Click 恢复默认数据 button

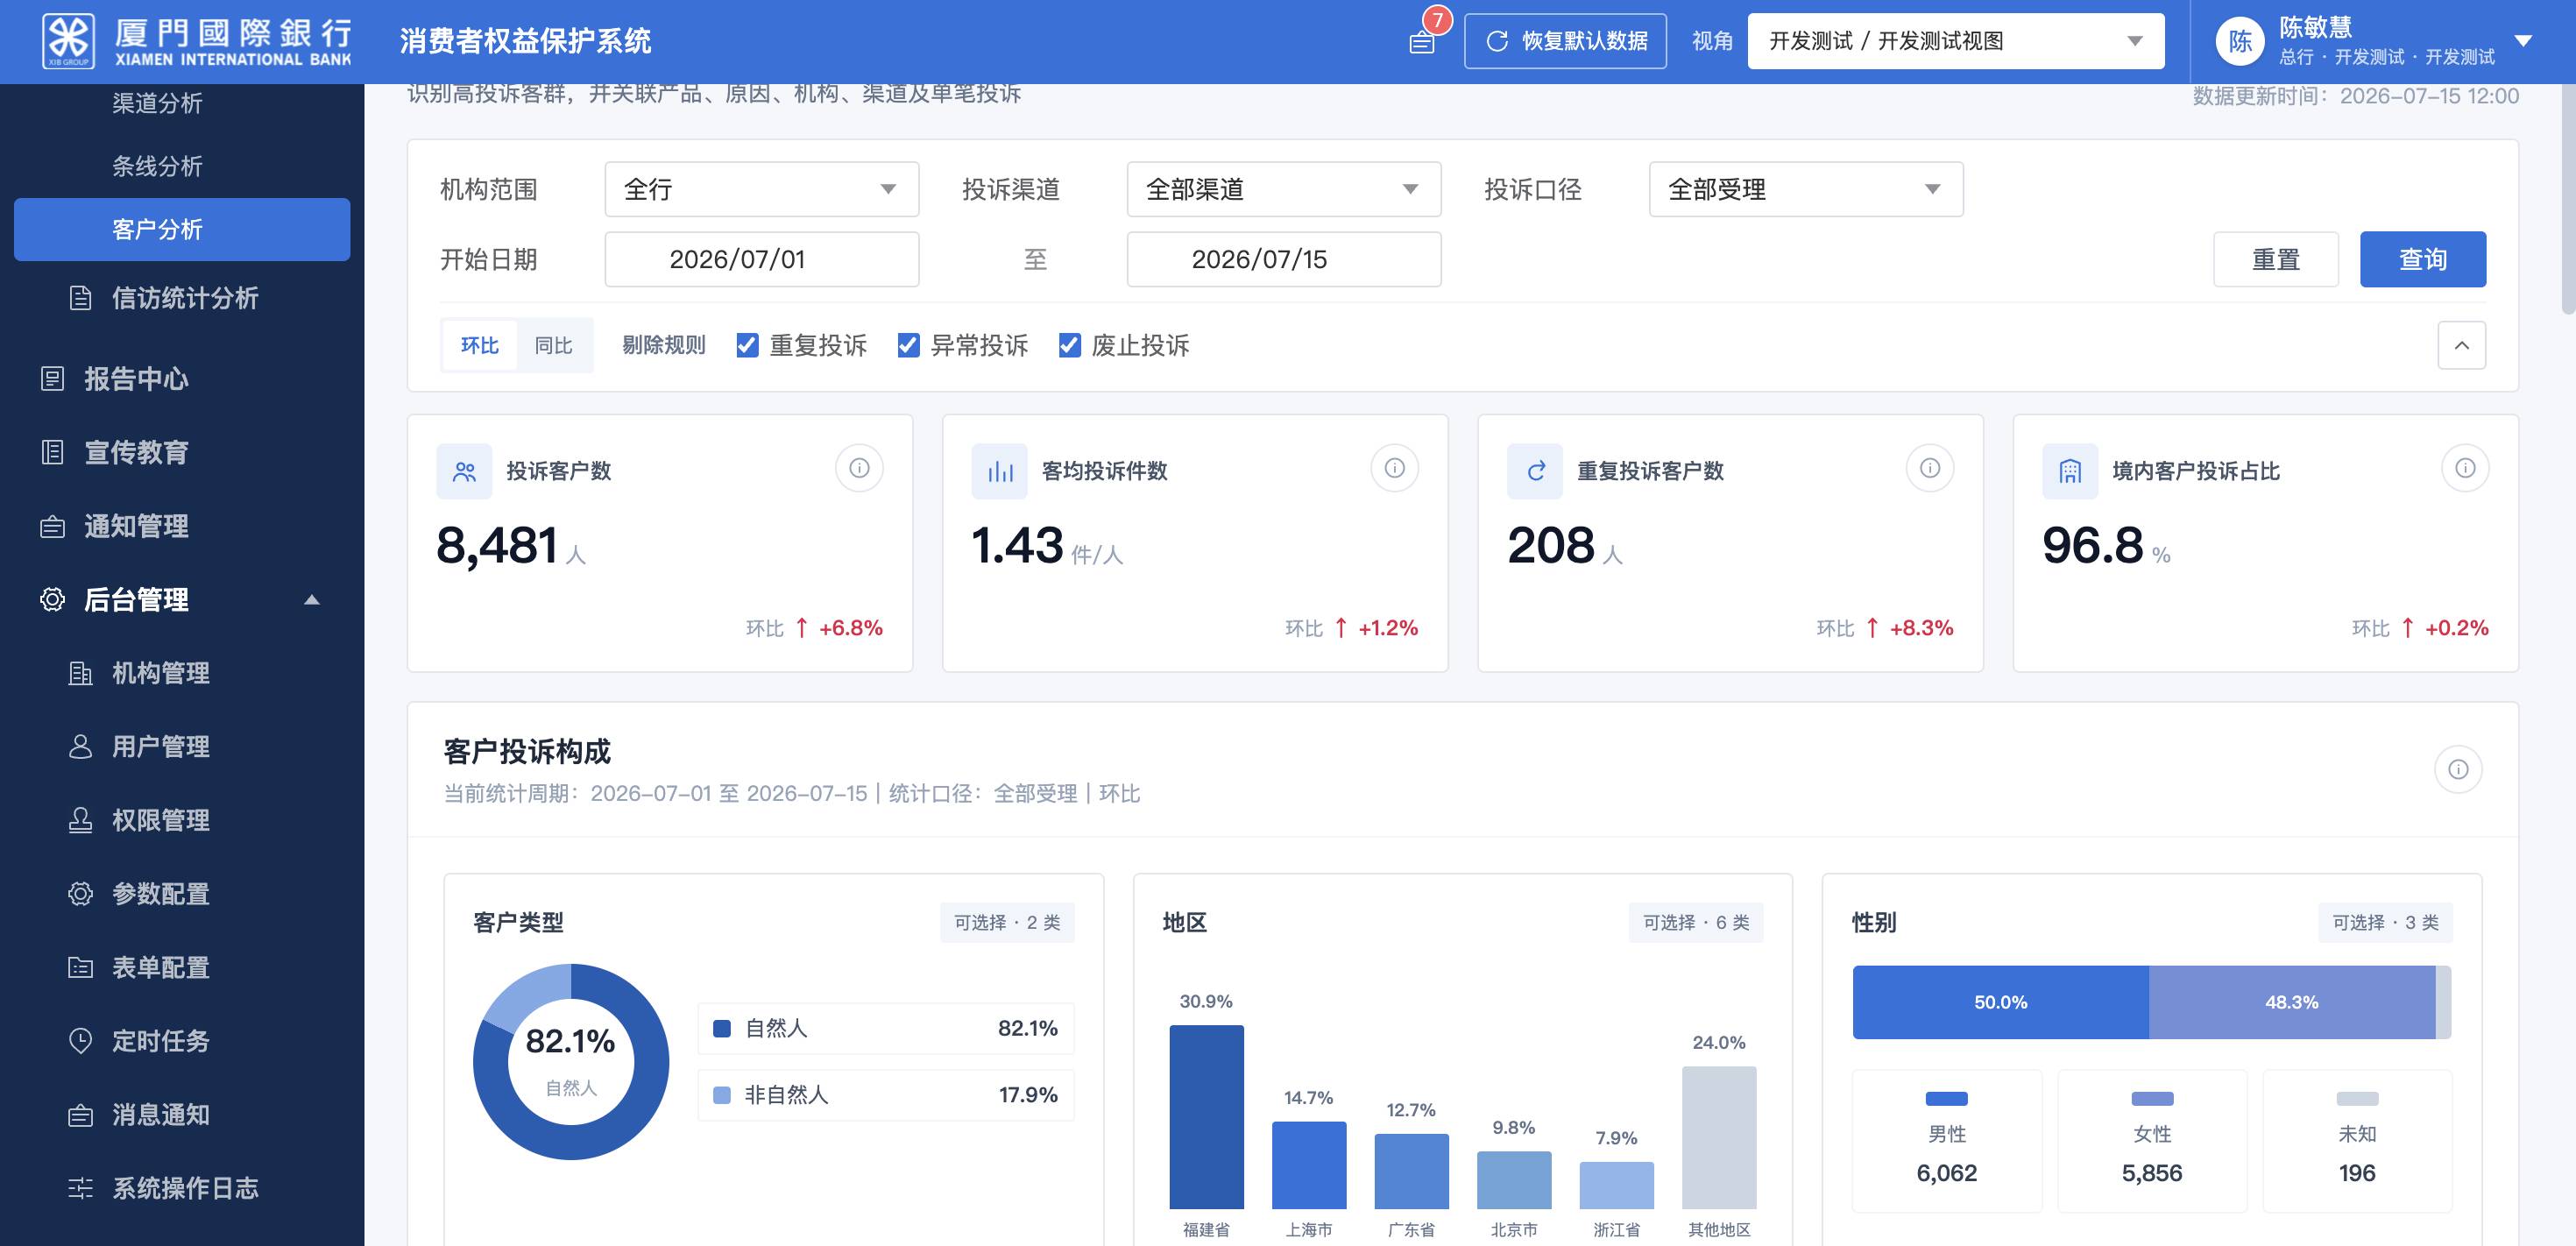point(1565,41)
